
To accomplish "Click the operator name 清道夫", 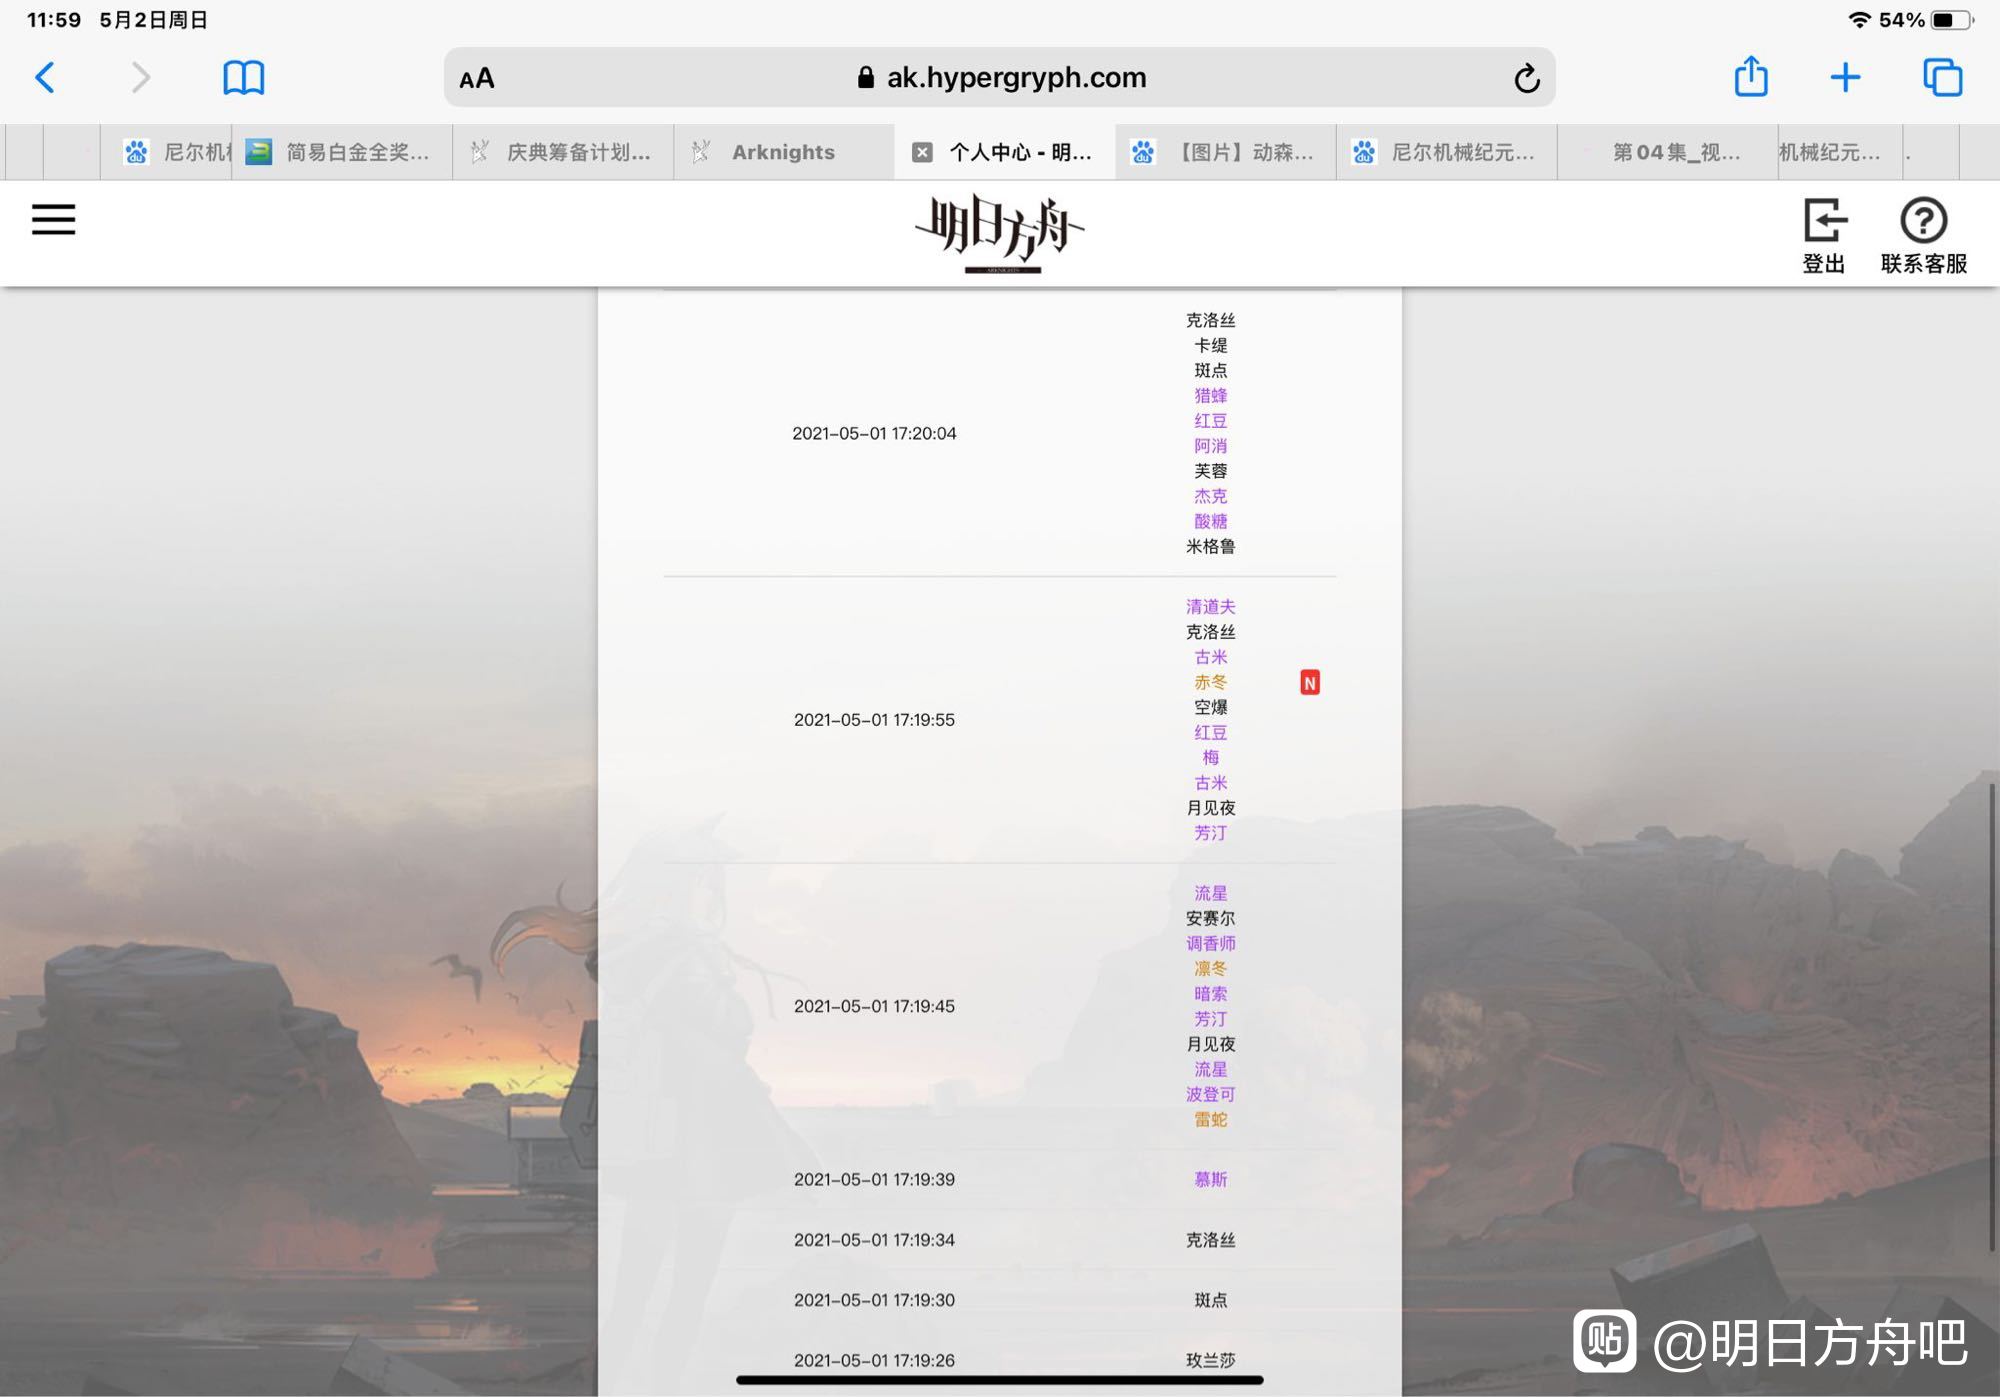I will 1210,606.
